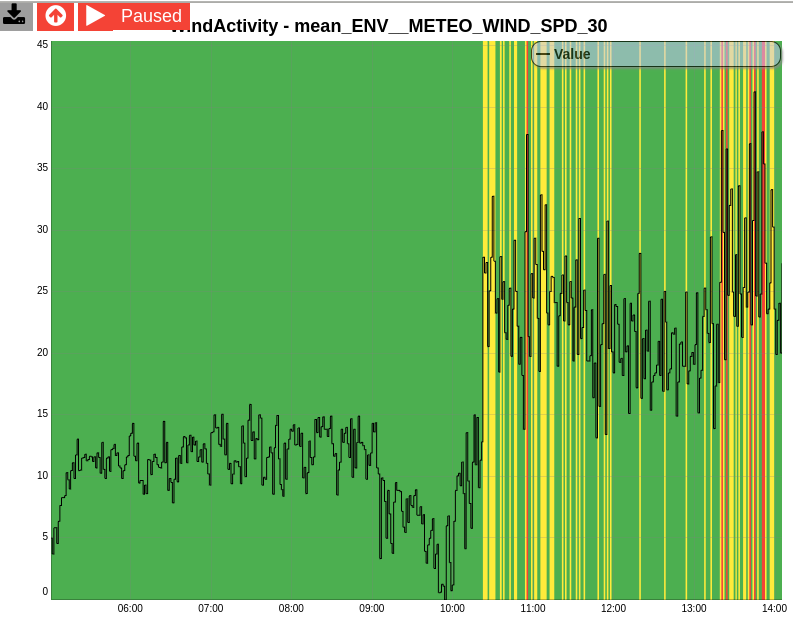Image resolution: width=793 pixels, height=636 pixels.
Task: Click the 13:00 time axis label
Action: coord(694,608)
